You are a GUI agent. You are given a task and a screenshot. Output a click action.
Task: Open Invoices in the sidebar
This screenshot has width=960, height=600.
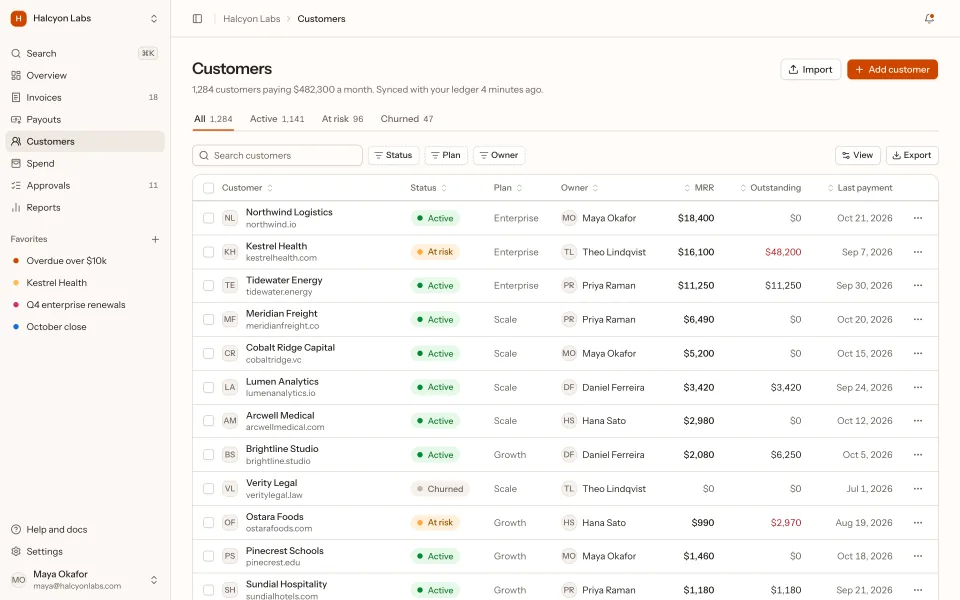click(84, 97)
